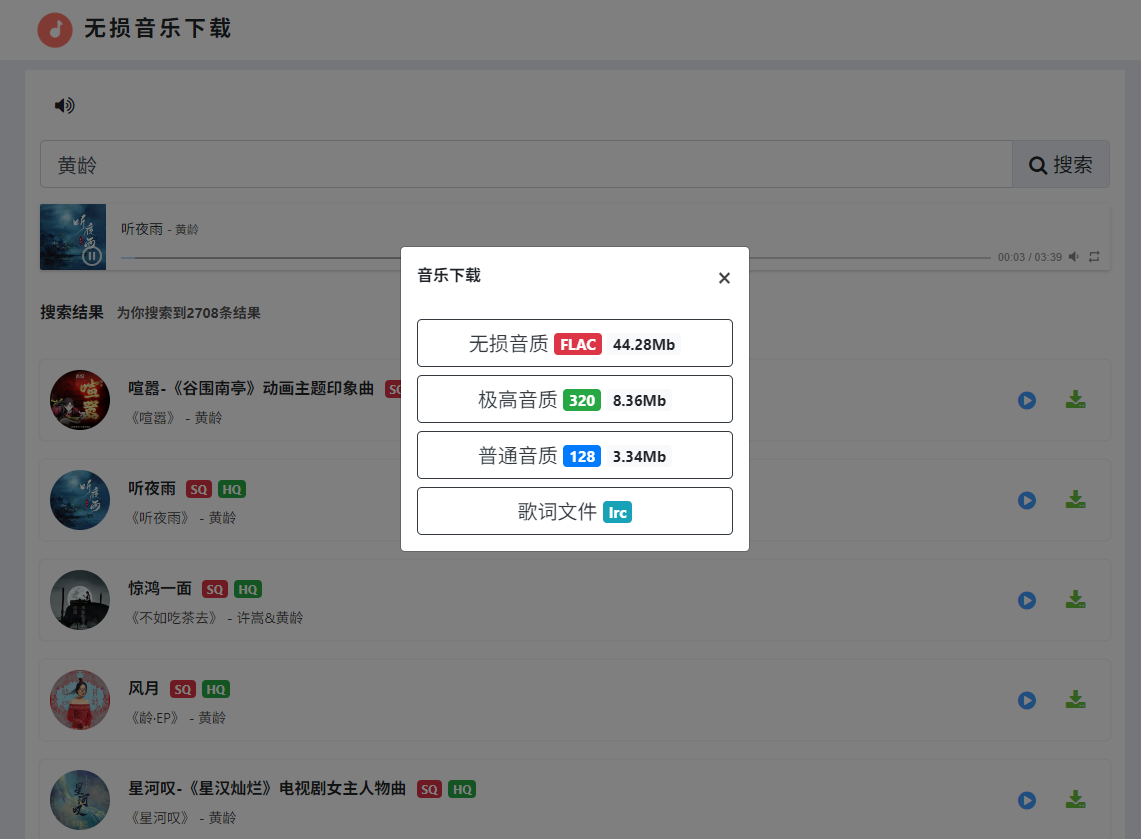
Task: Click the 搜索 search button
Action: point(1061,165)
